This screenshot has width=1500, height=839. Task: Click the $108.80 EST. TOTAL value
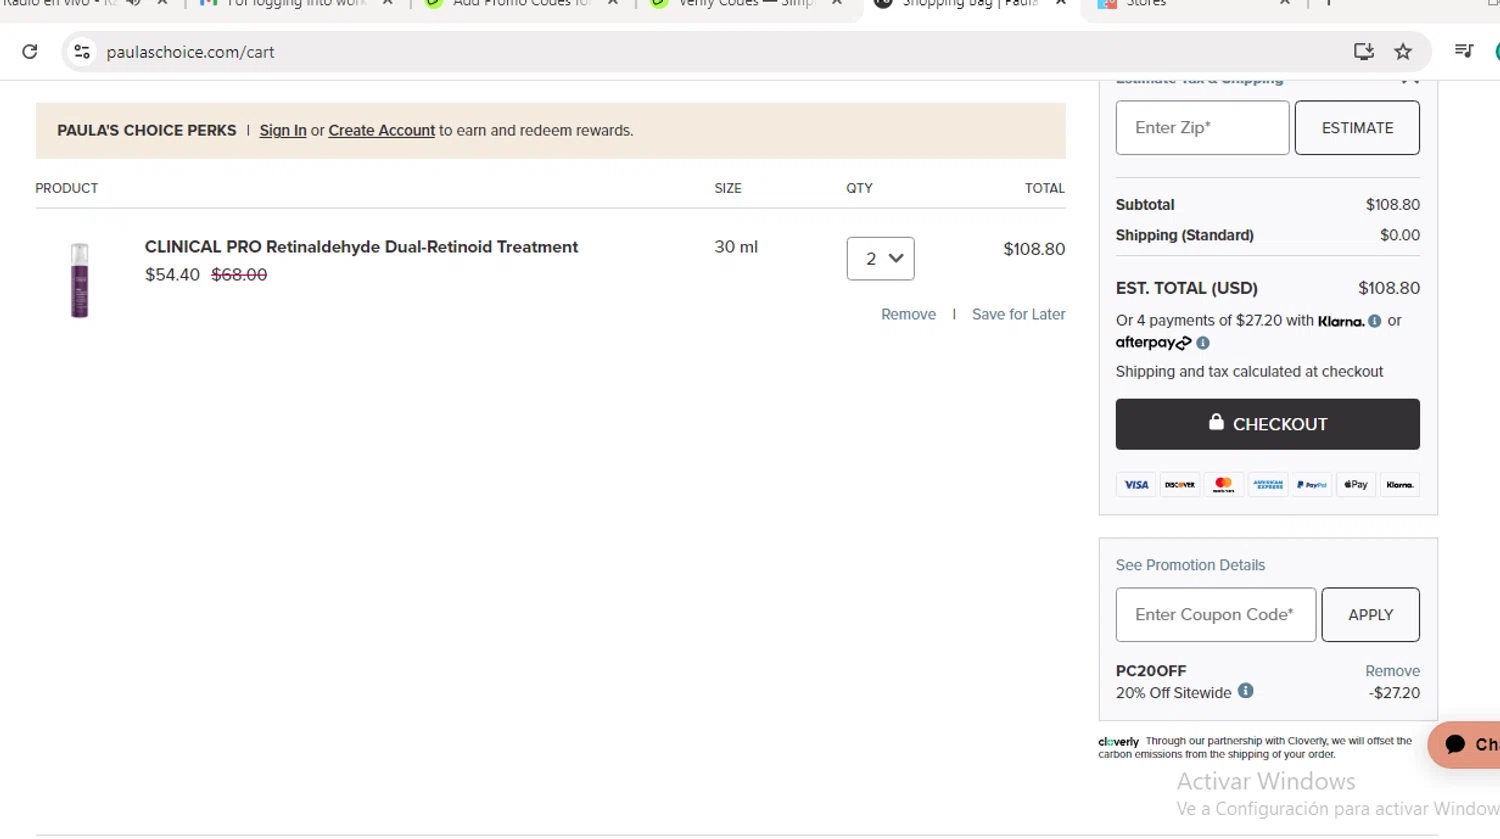click(x=1389, y=288)
